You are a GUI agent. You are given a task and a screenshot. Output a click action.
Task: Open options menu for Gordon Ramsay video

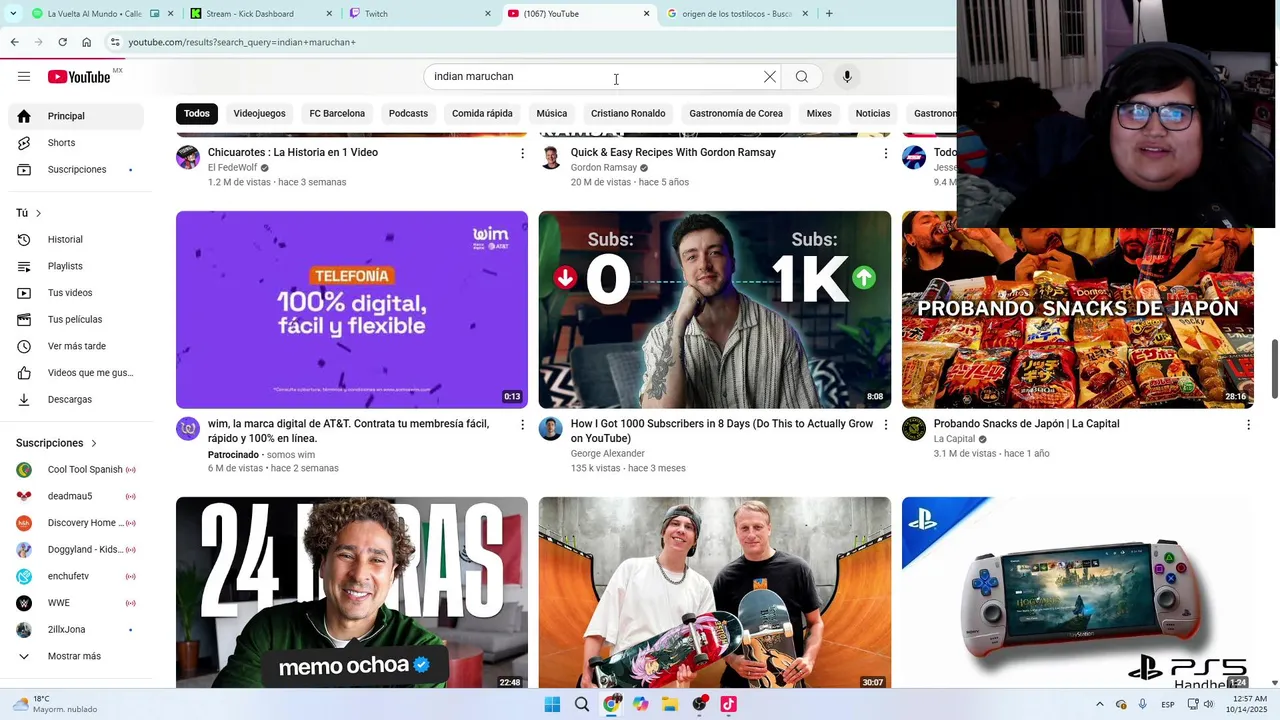885,153
